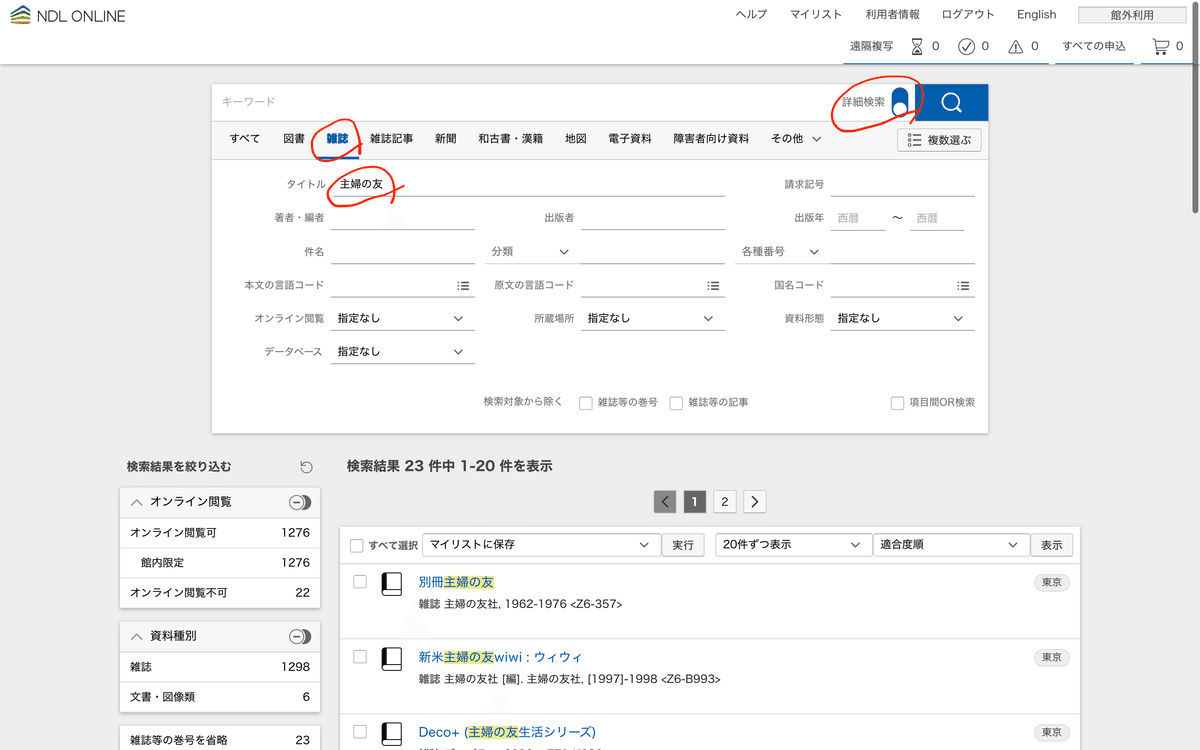Check the 雑誌等の巻号 exclusion checkbox
The width and height of the screenshot is (1200, 750).
(x=586, y=403)
